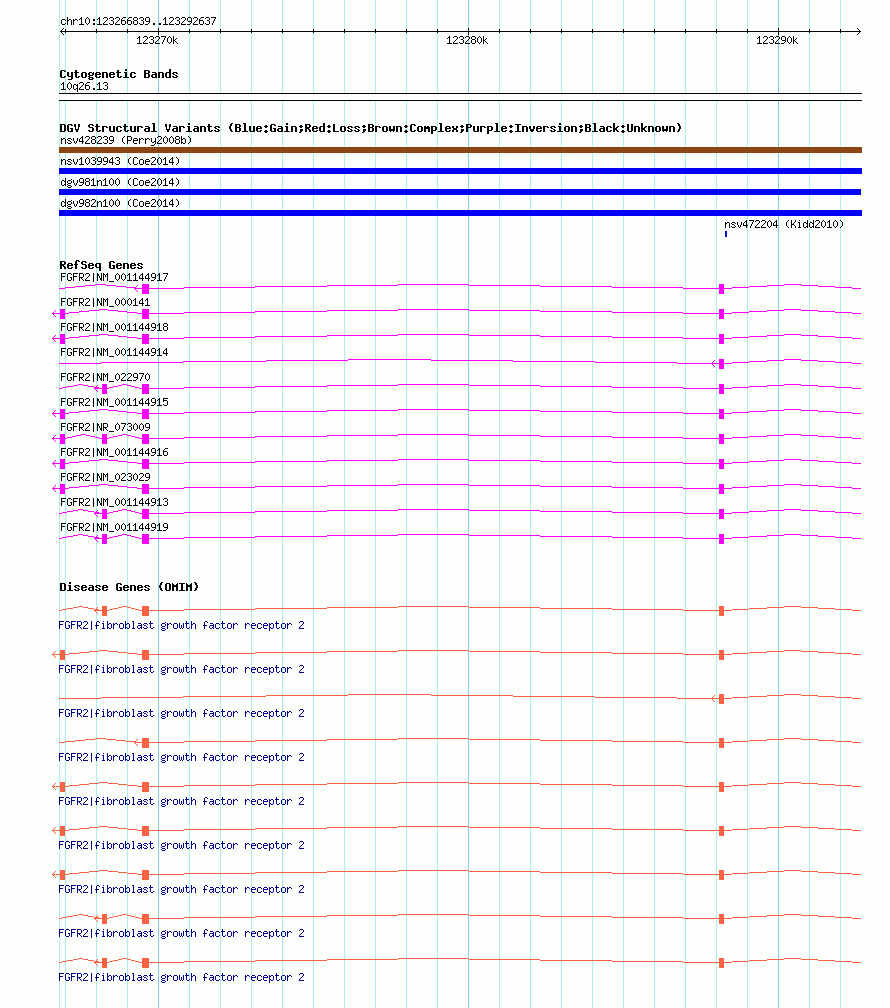Click the chr10:123266839..123292637 coordinate label

coord(138,21)
